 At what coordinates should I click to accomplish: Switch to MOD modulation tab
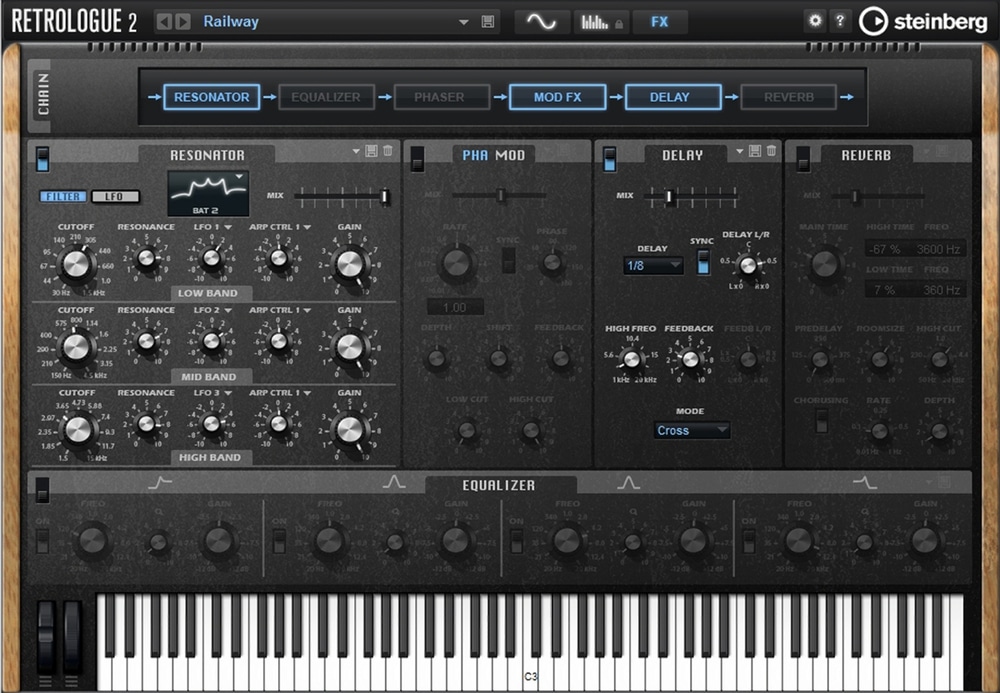(510, 155)
